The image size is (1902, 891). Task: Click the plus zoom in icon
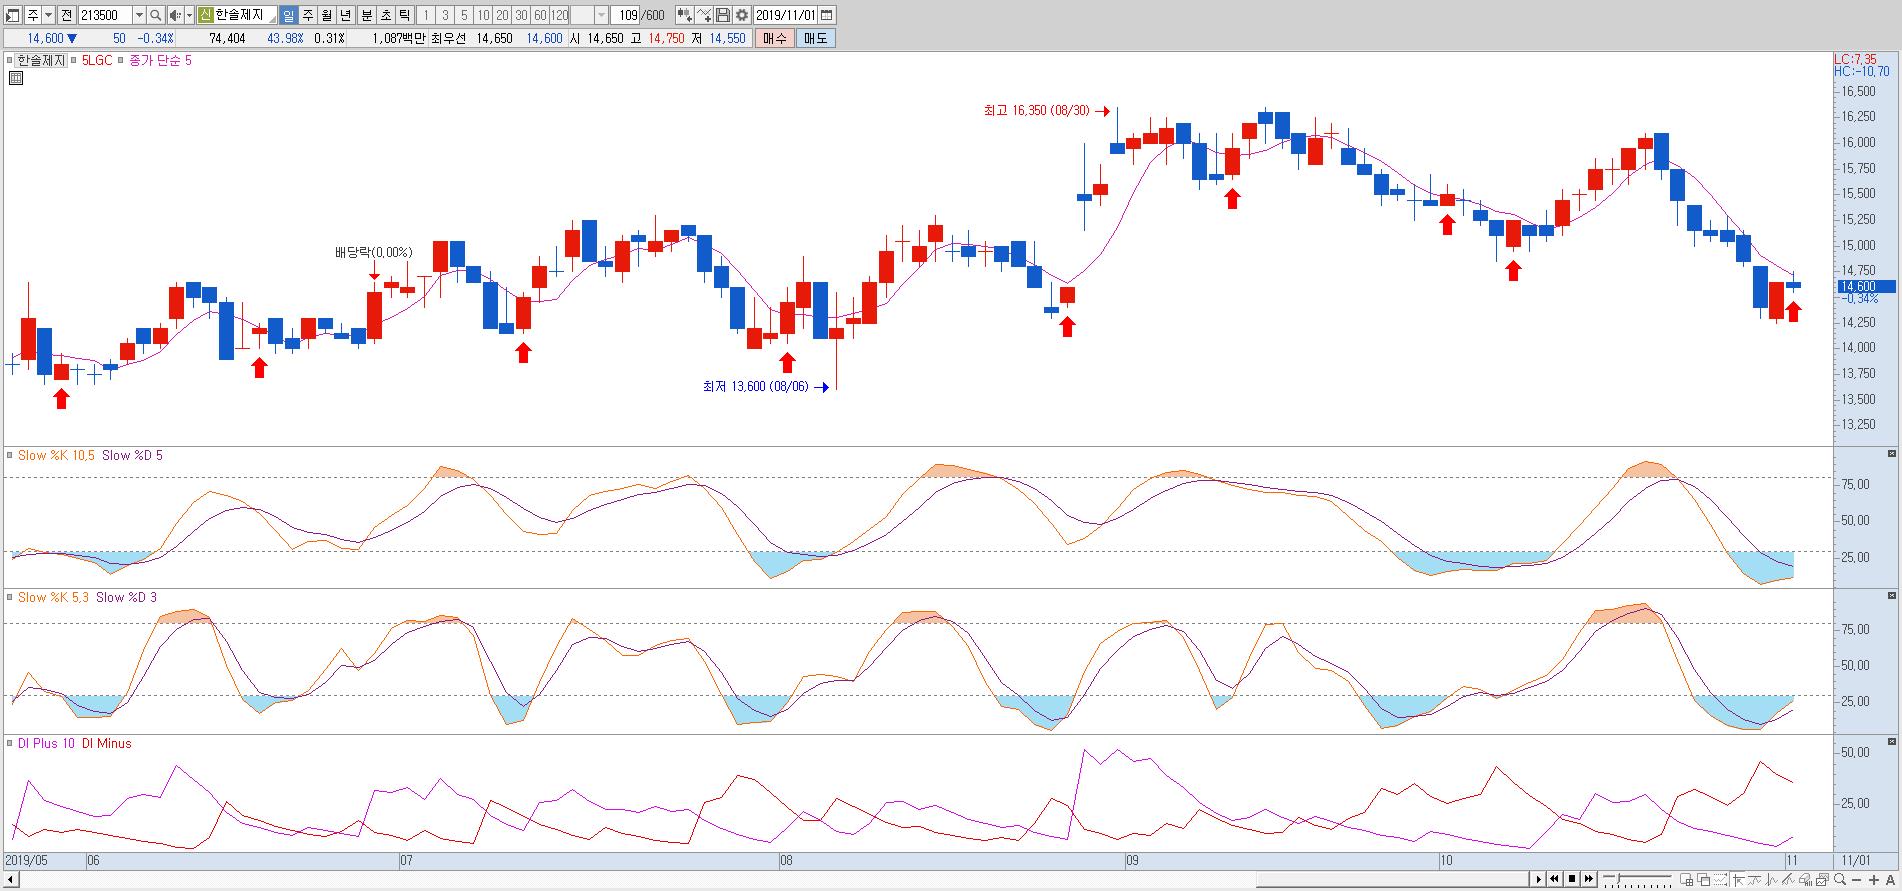click(1874, 880)
